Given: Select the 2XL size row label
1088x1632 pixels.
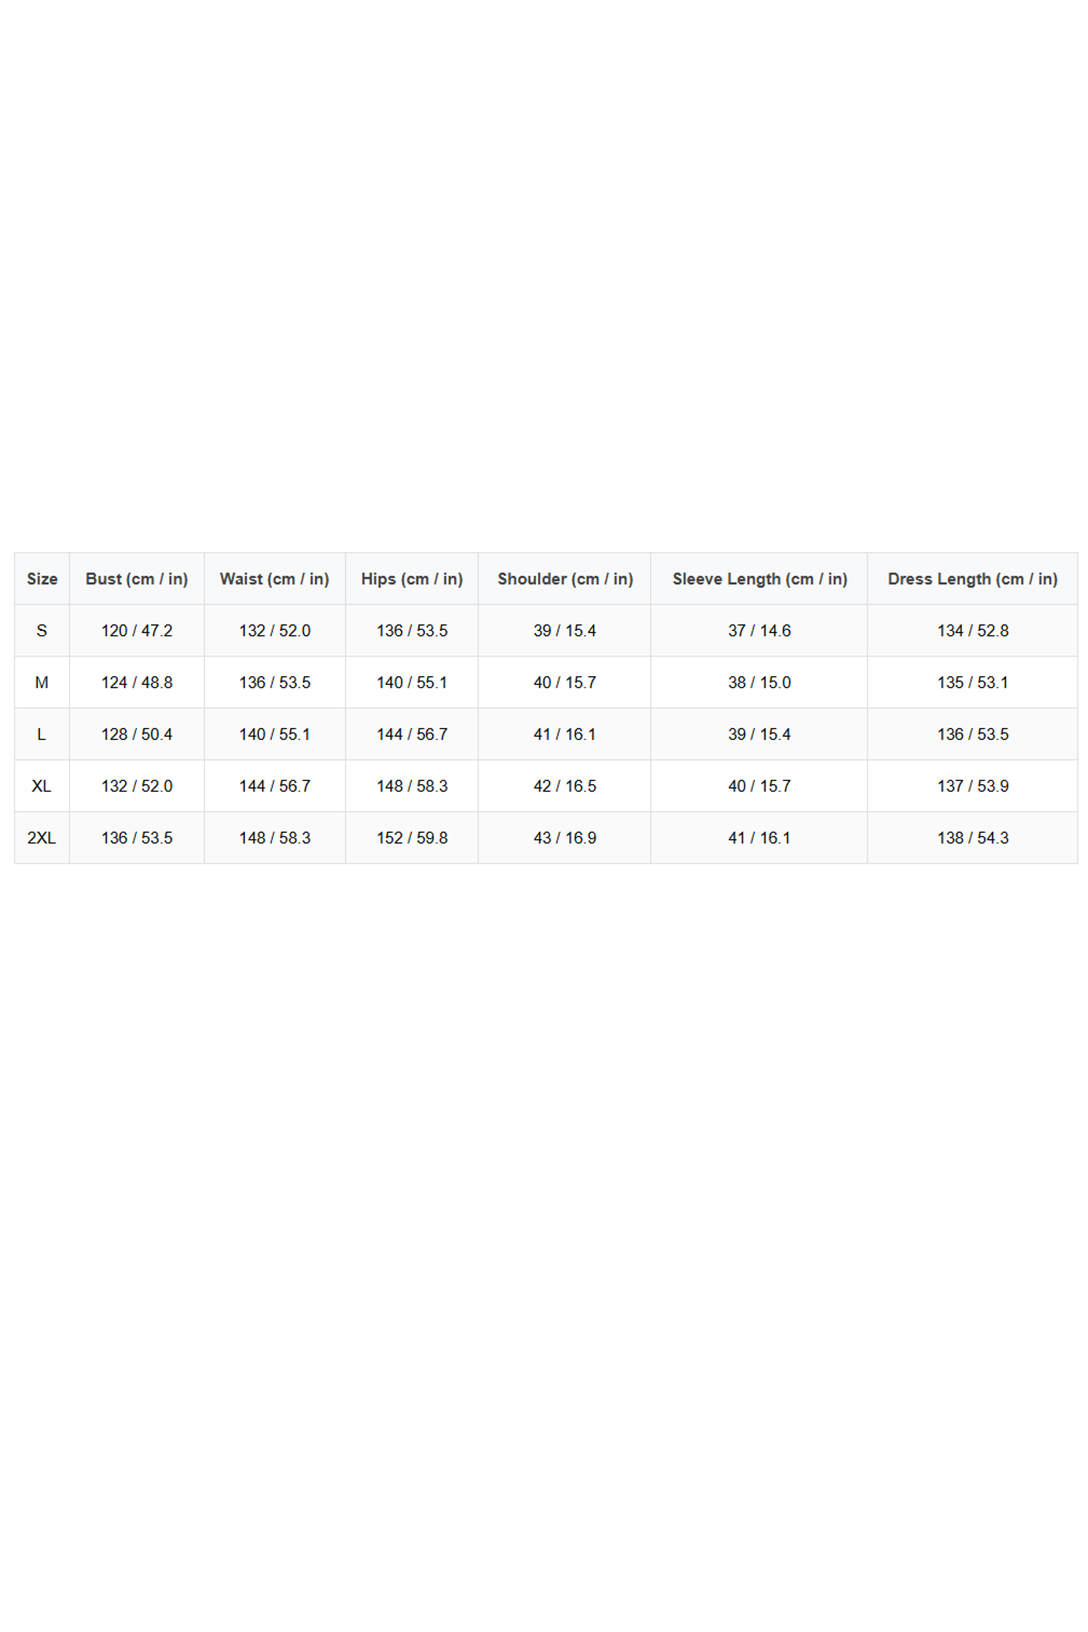Looking at the screenshot, I should point(42,838).
